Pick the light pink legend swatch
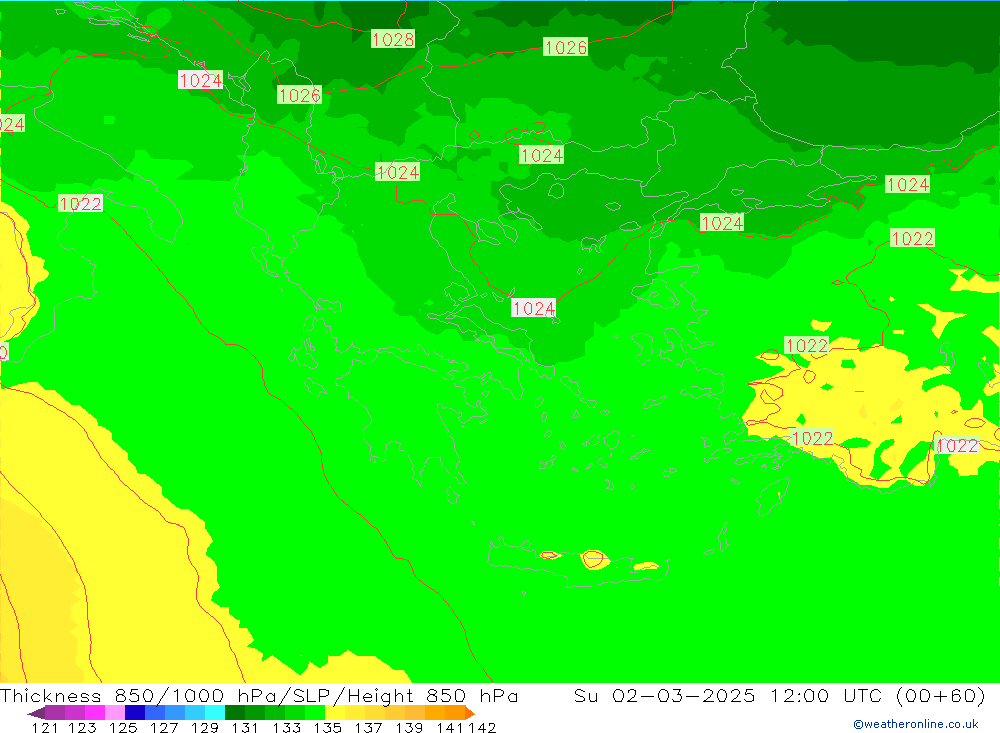Image resolution: width=1000 pixels, height=733 pixels. [115, 713]
